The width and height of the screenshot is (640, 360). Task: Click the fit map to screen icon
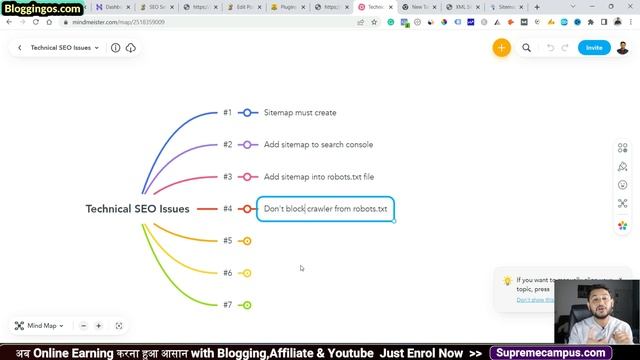click(x=119, y=326)
